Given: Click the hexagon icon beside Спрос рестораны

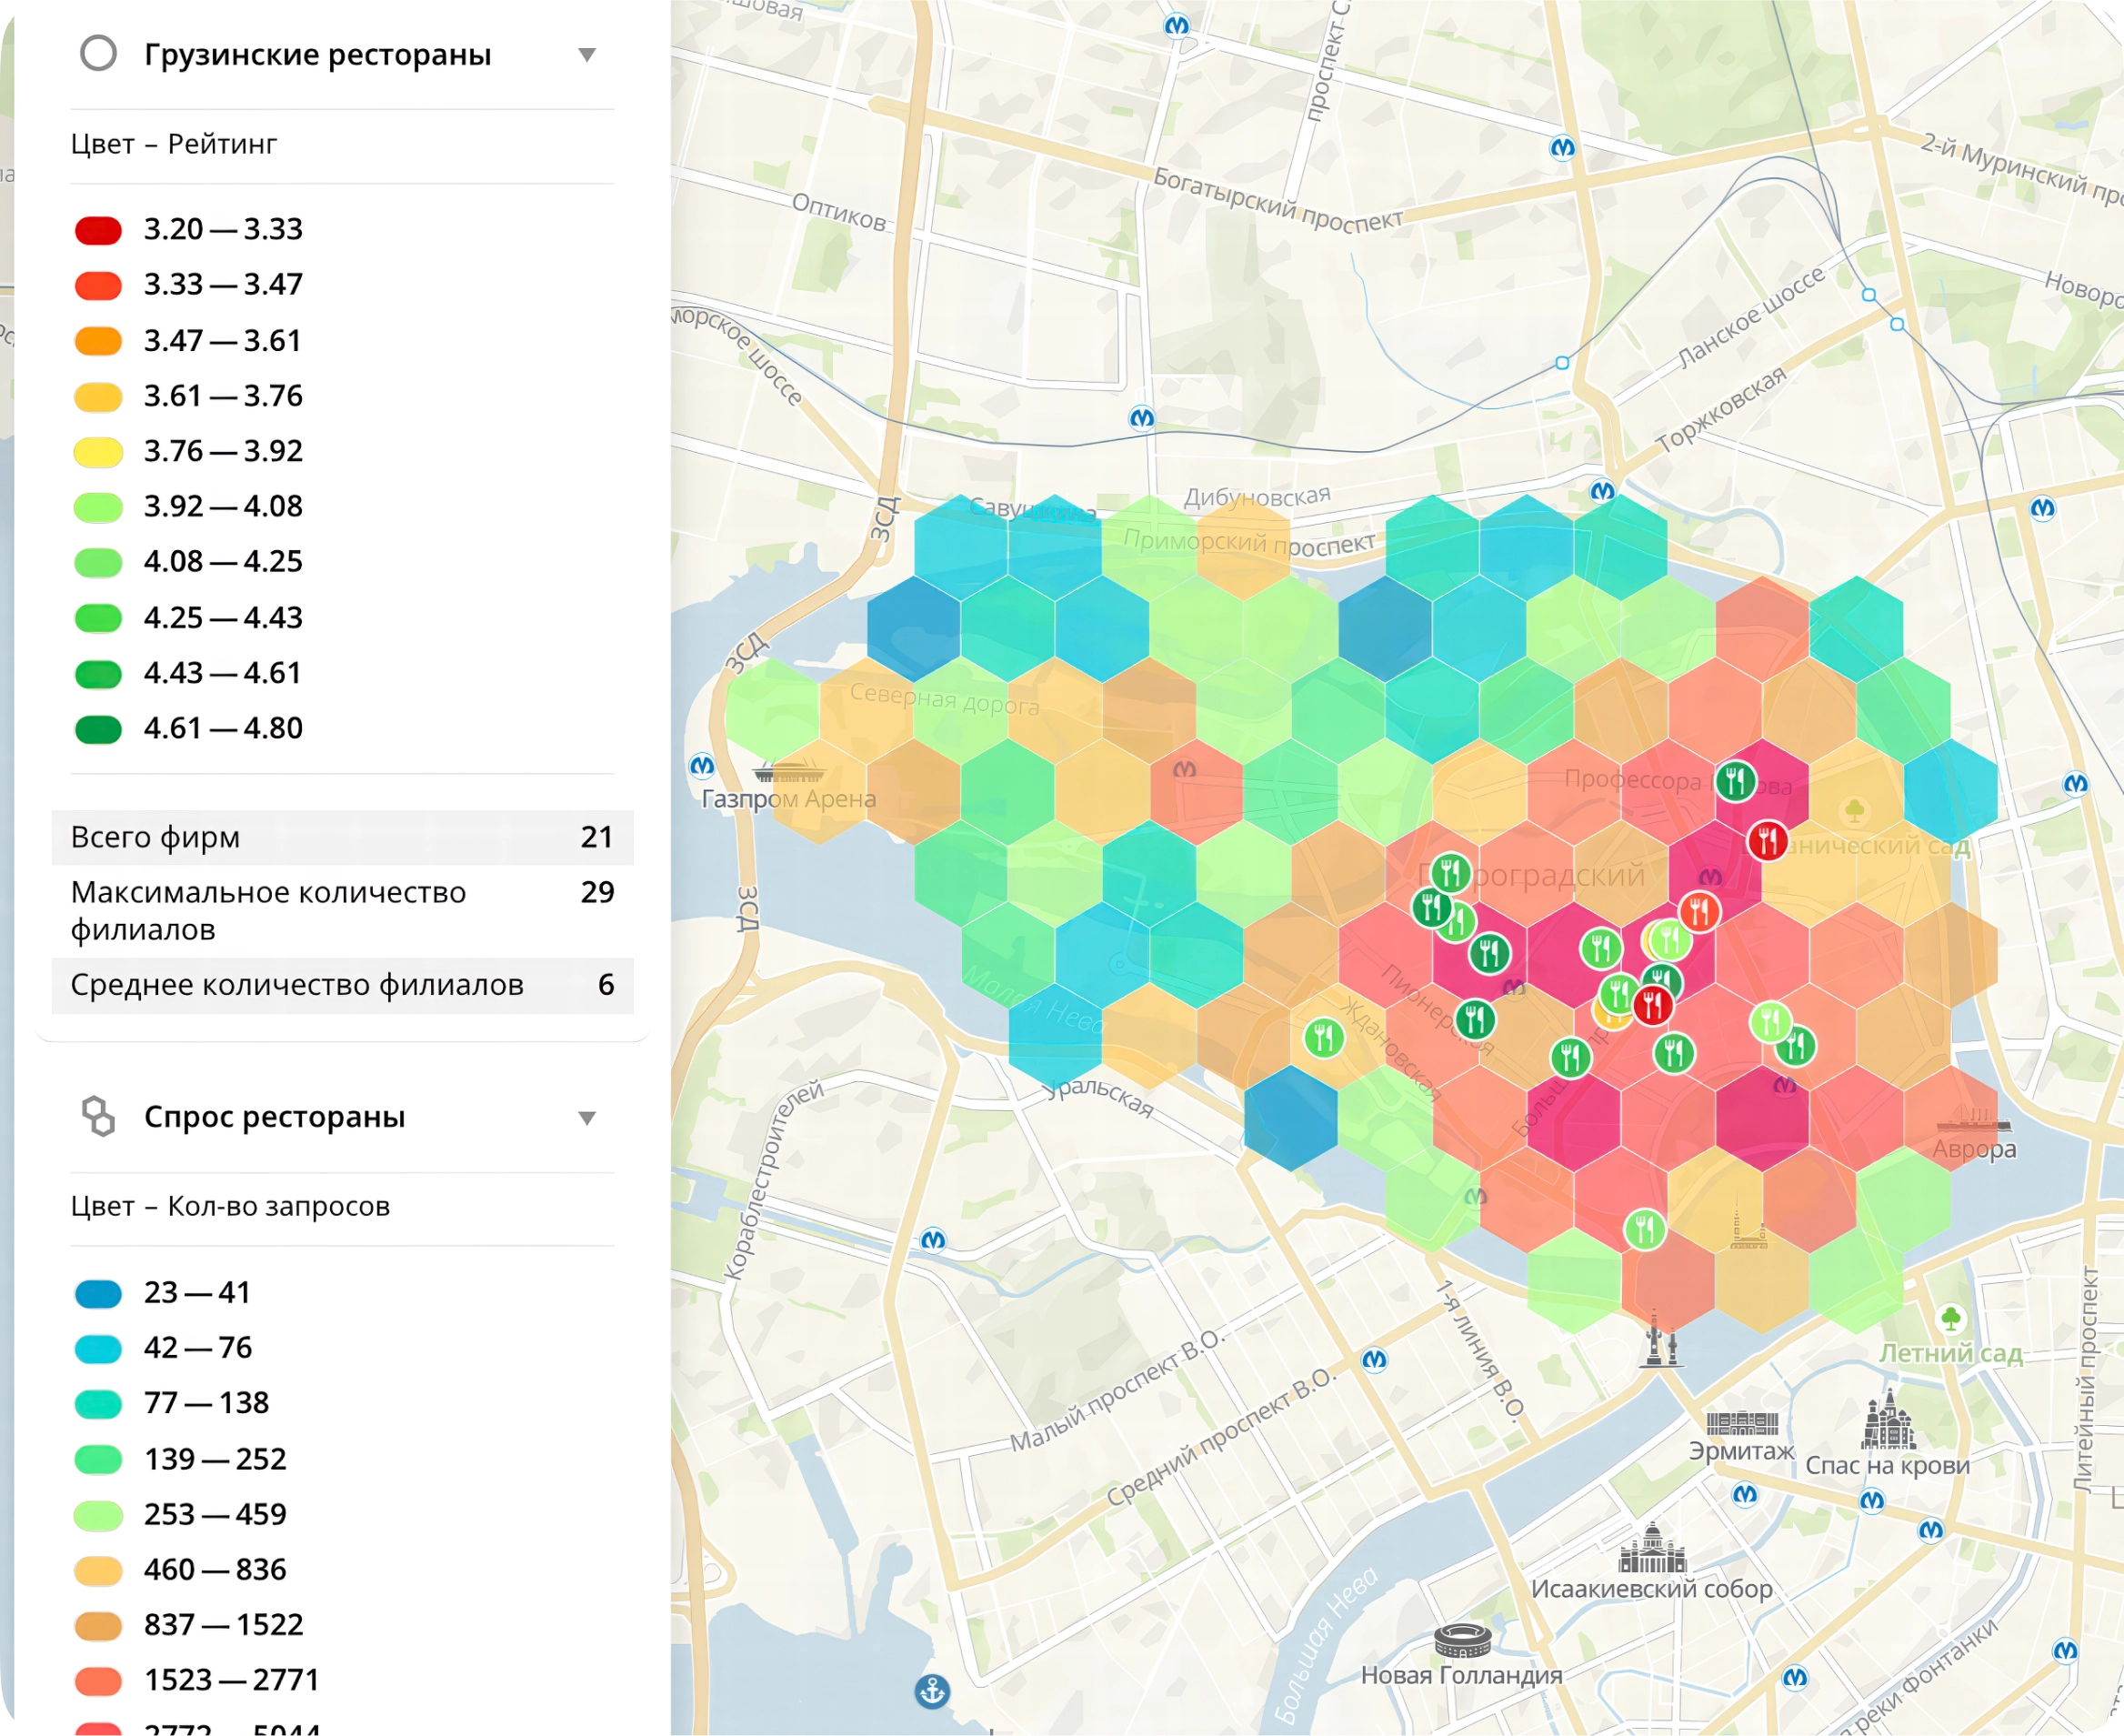Looking at the screenshot, I should 98,1117.
